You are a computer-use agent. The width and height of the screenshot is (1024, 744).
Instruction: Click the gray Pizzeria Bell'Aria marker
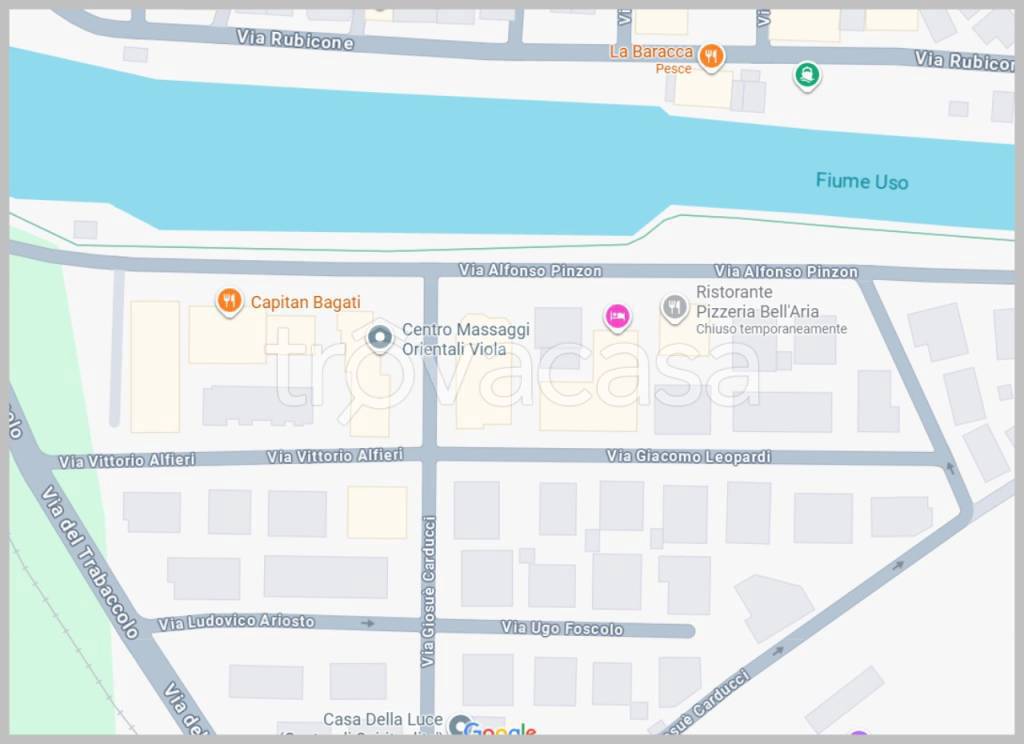tap(675, 308)
